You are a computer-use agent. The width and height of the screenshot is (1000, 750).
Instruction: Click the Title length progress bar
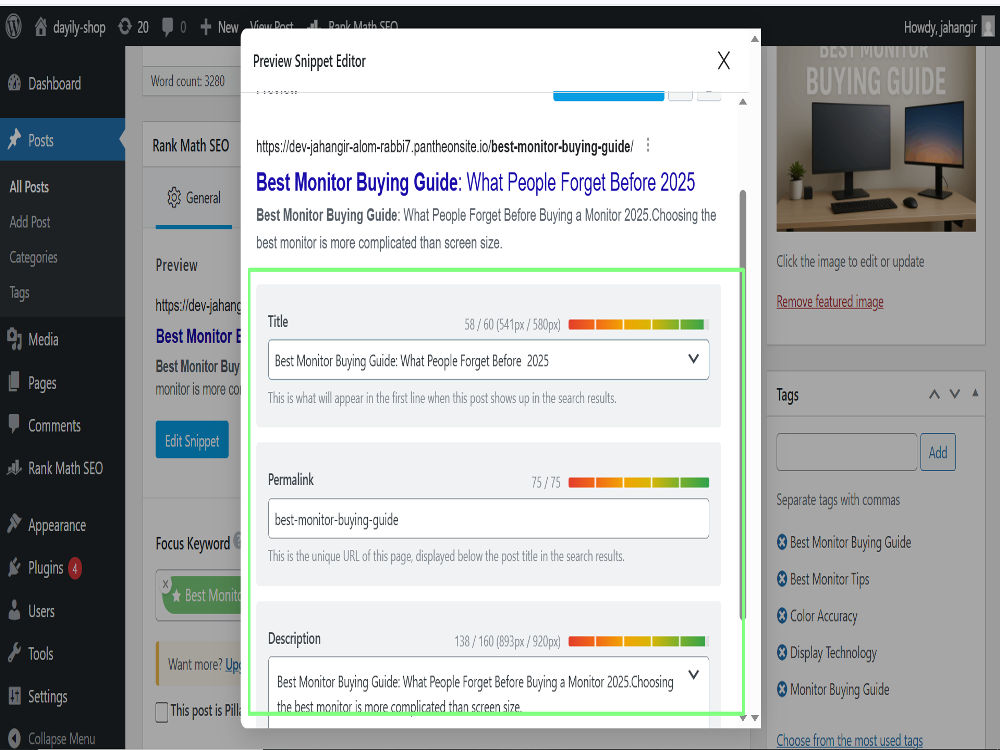click(x=638, y=325)
